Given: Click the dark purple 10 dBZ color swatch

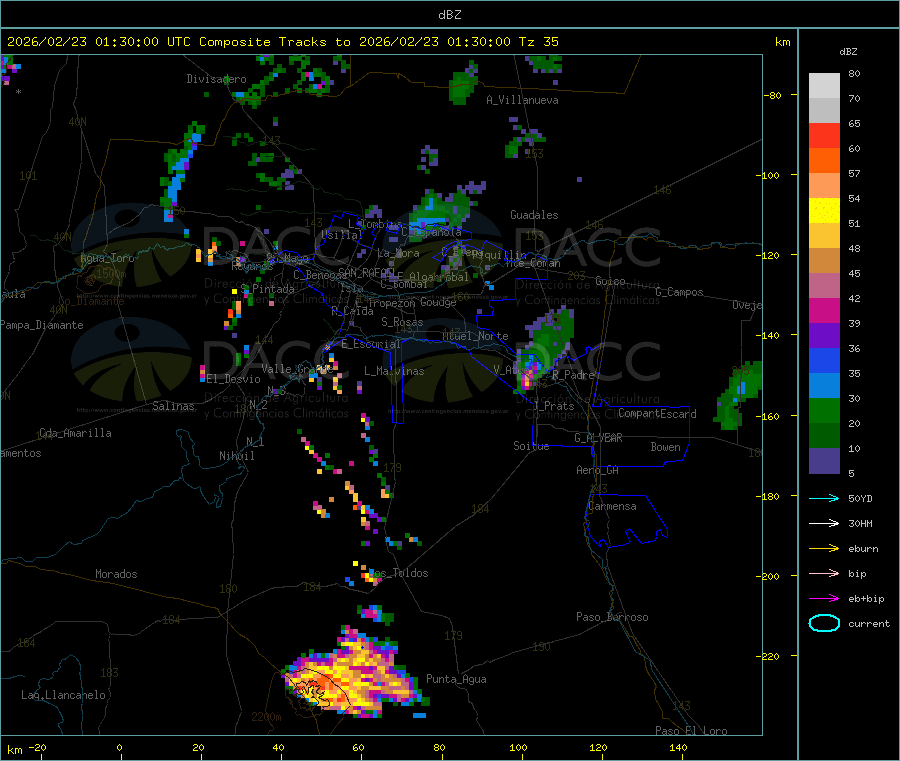Looking at the screenshot, I should [x=824, y=461].
